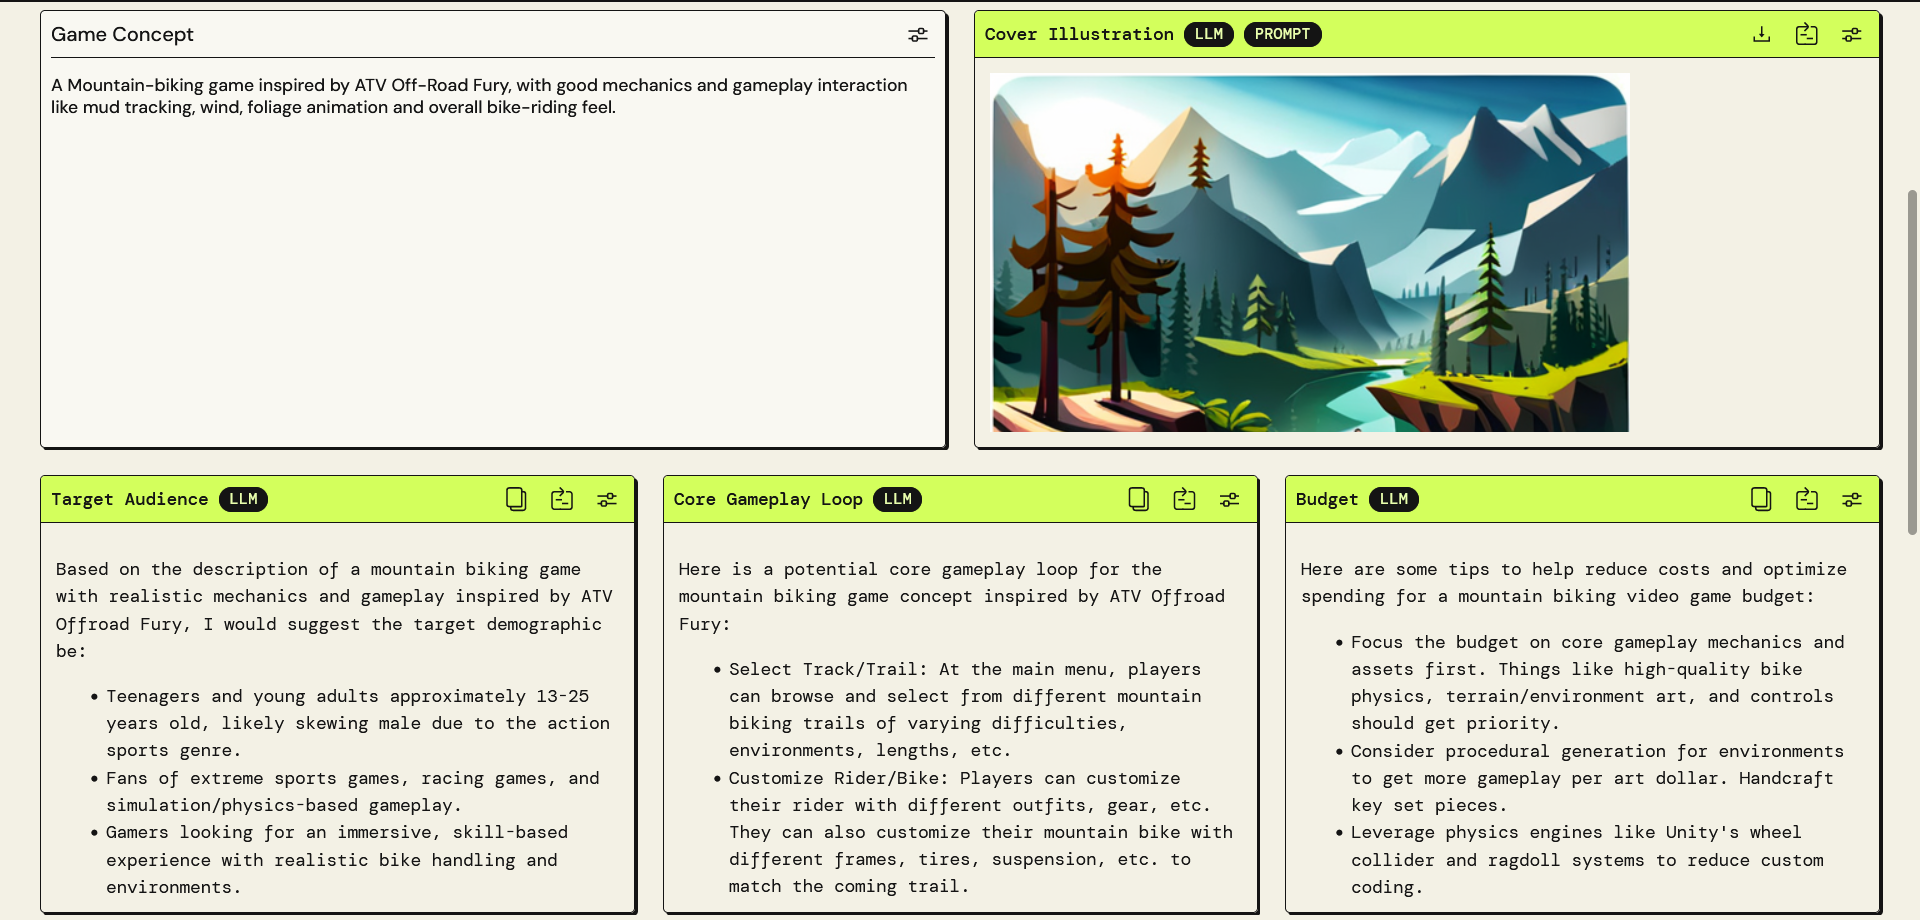
Task: Click the Core Gameplay Loop card title
Action: tap(768, 499)
